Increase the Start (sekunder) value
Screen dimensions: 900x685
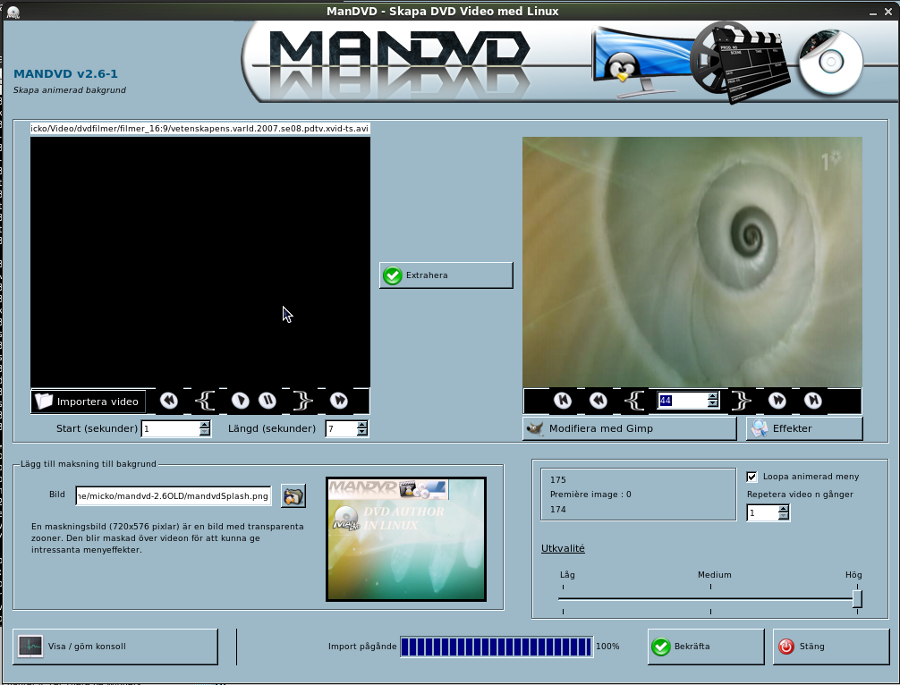click(x=205, y=425)
